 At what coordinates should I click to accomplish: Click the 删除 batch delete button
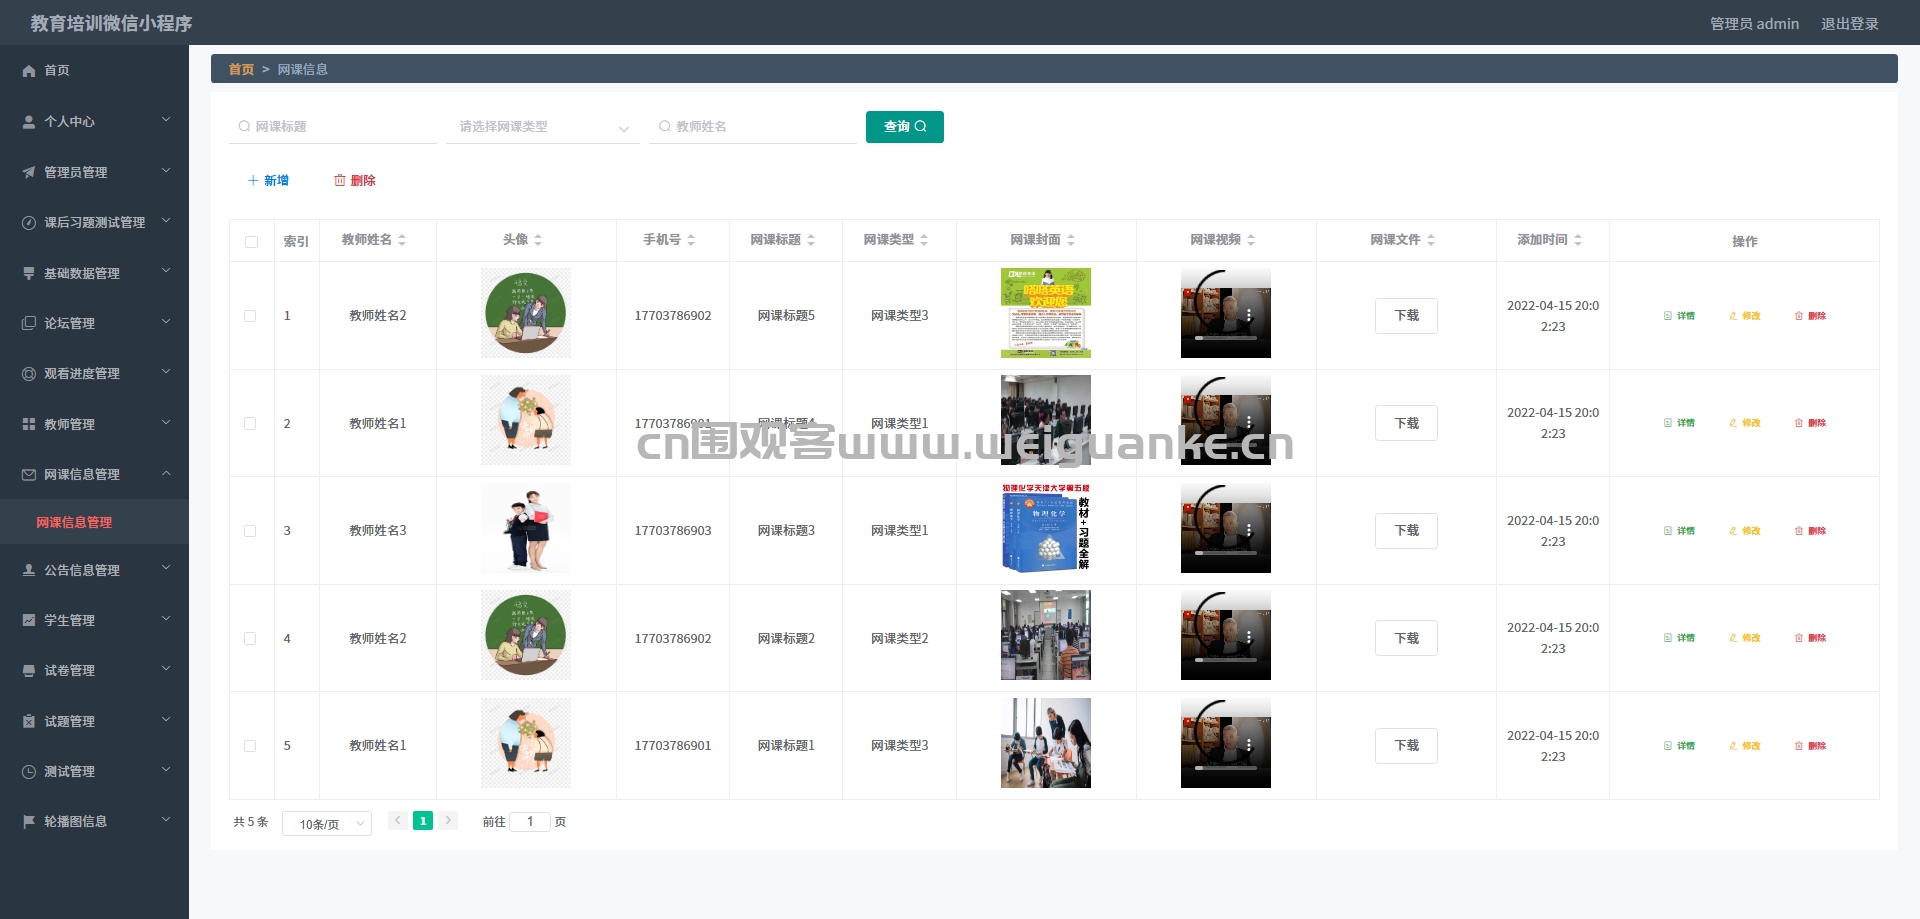tap(355, 180)
